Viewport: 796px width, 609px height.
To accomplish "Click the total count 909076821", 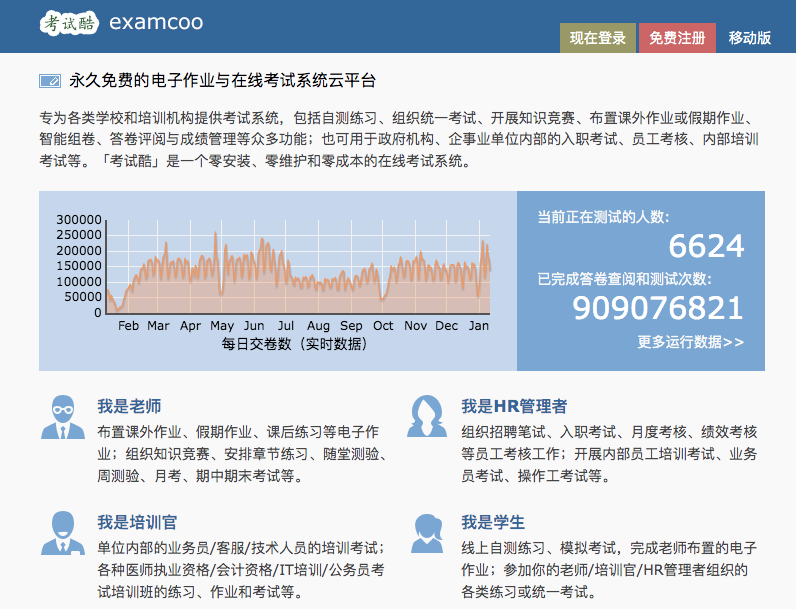I will pos(658,308).
